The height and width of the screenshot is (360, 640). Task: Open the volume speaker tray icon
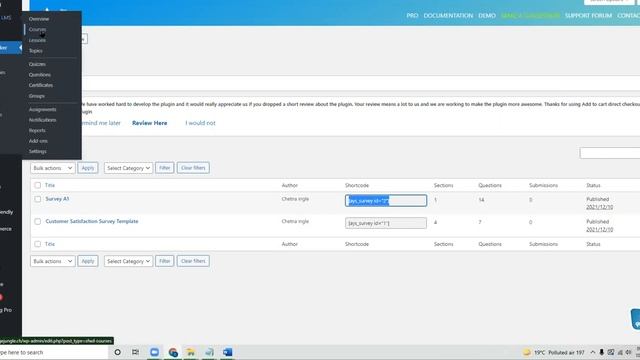629,352
